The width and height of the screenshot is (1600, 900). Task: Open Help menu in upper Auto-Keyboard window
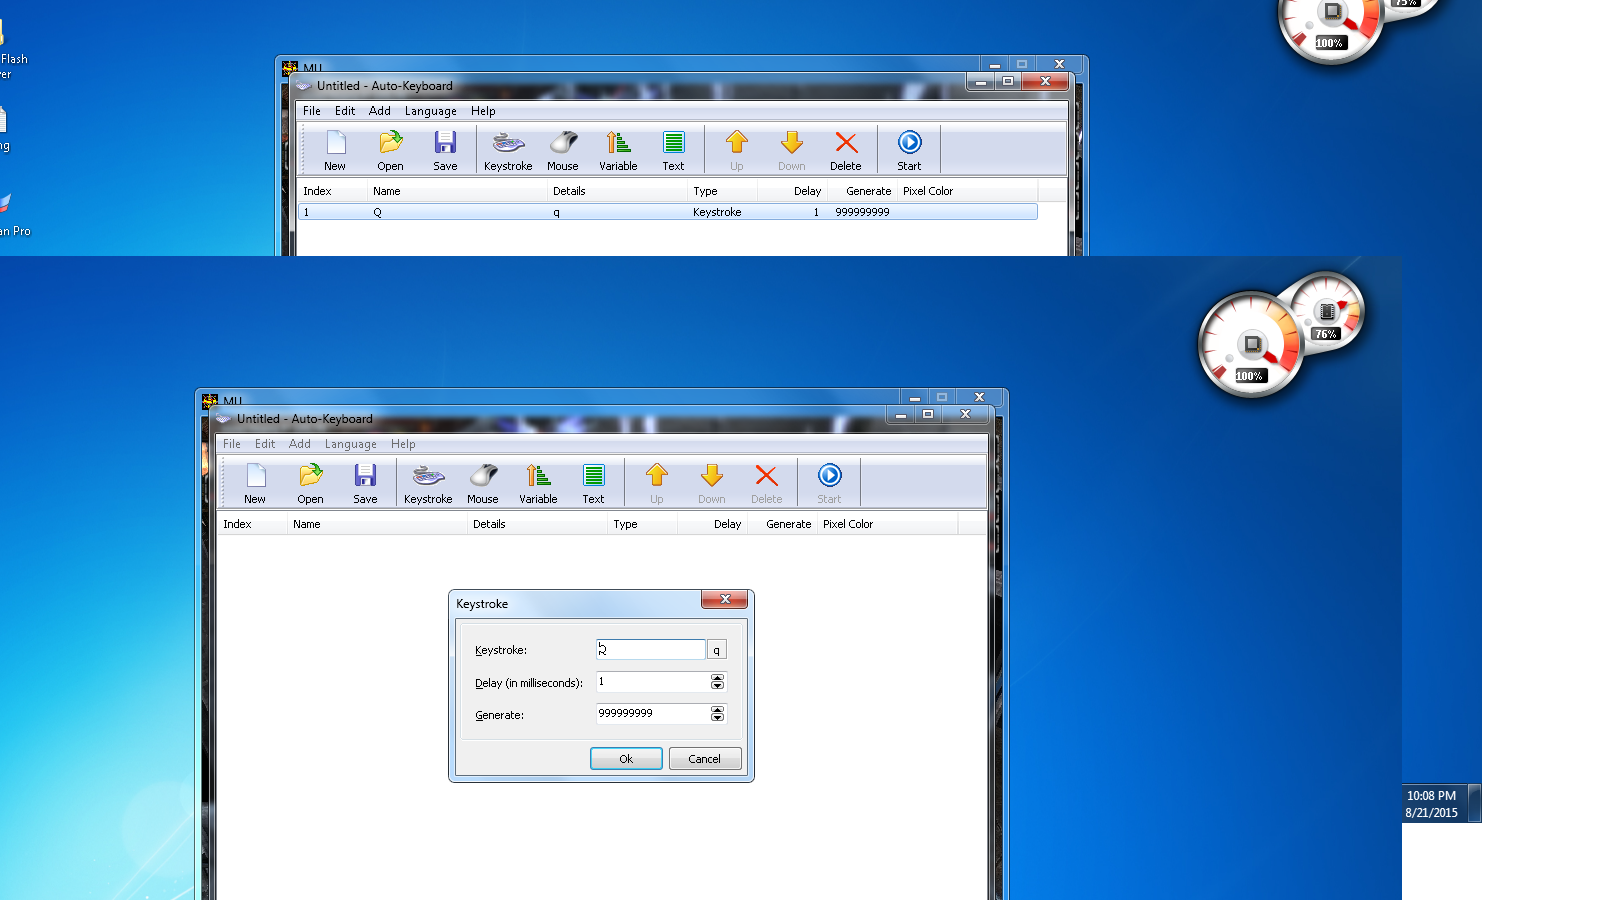click(483, 111)
